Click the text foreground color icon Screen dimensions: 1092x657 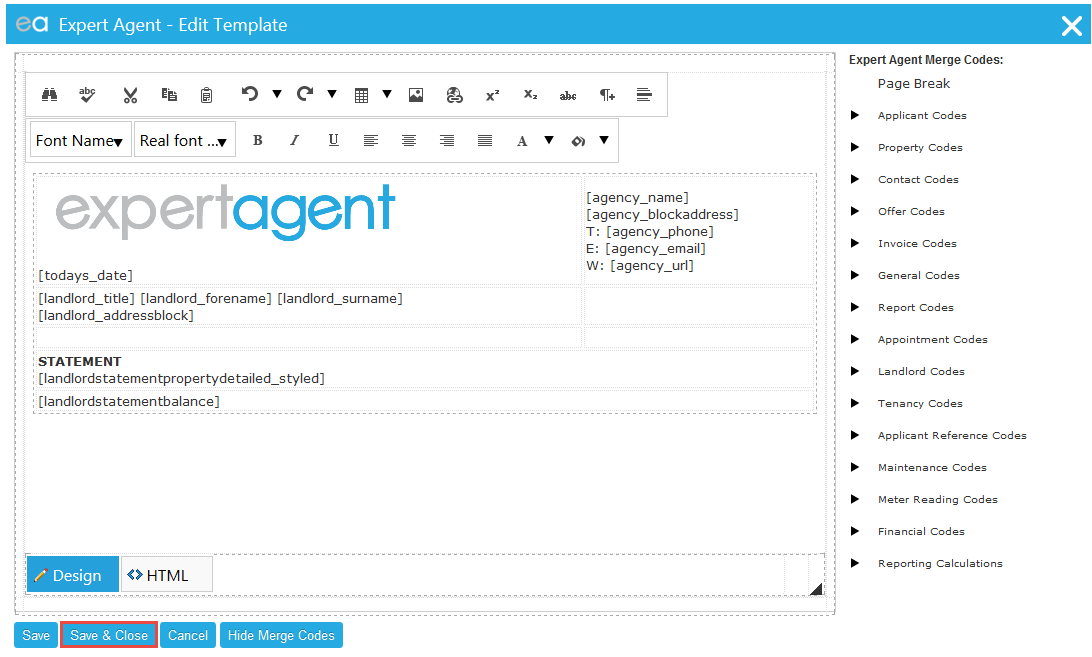pyautogui.click(x=522, y=141)
